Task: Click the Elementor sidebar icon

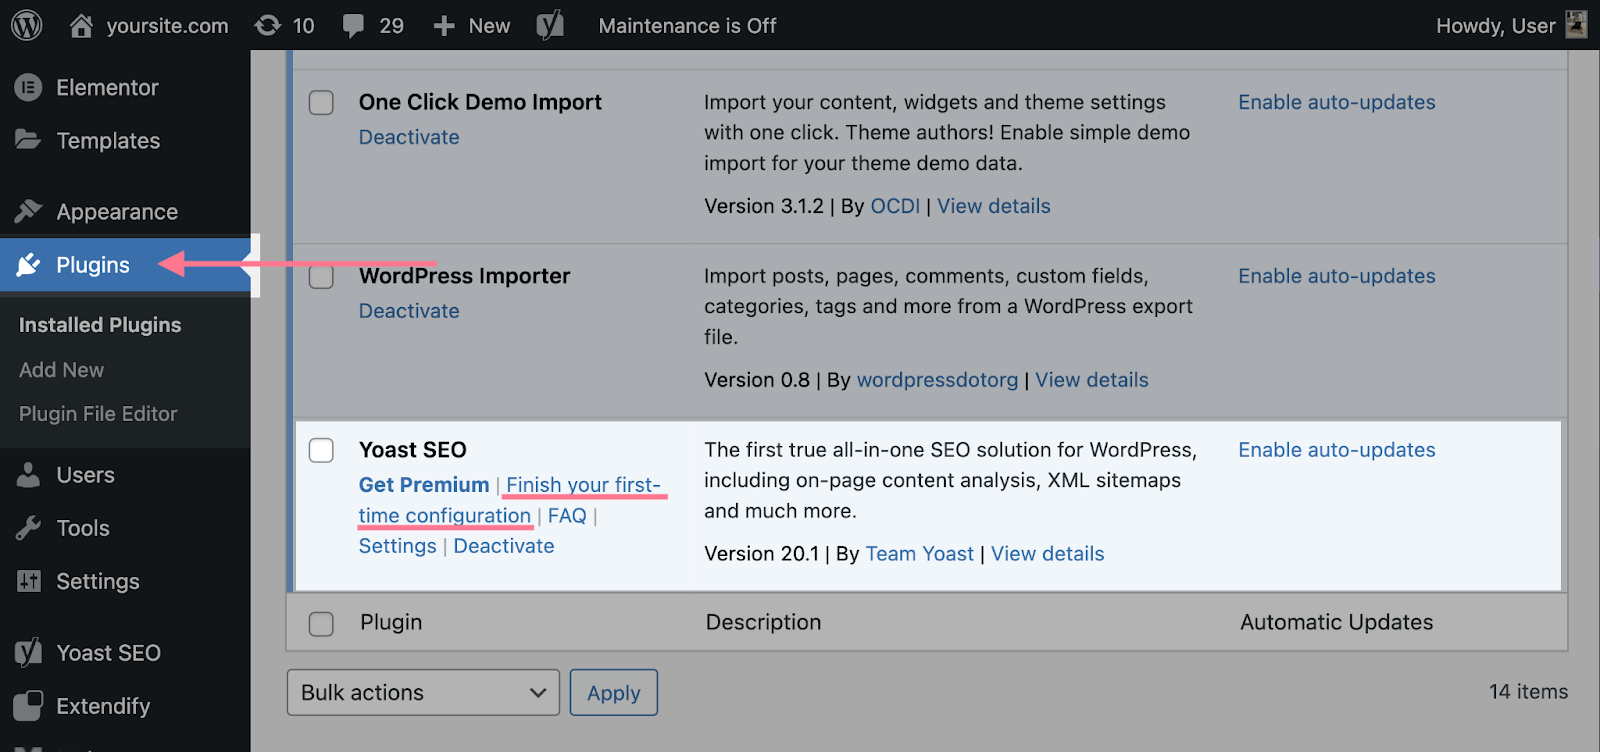Action: [x=28, y=88]
